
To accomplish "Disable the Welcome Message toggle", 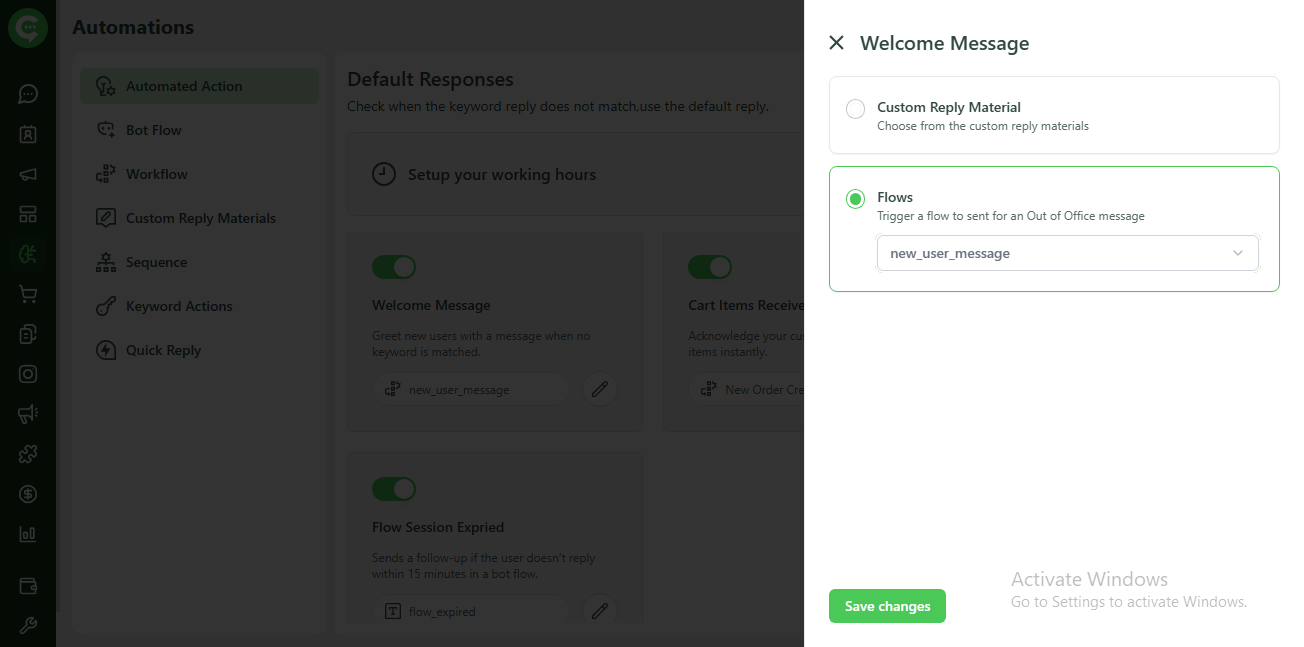I will coord(393,266).
